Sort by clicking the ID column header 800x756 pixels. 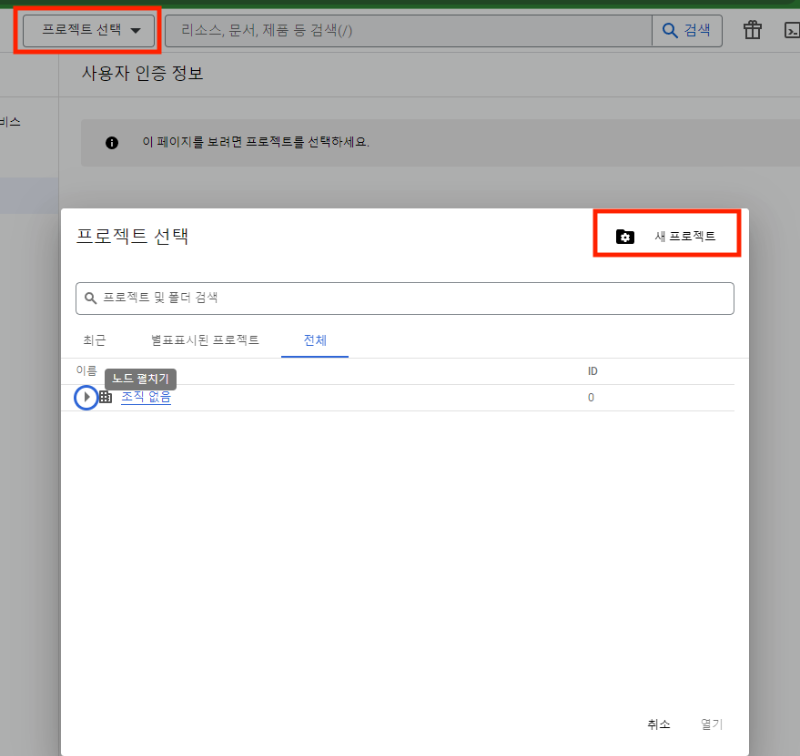tap(592, 370)
